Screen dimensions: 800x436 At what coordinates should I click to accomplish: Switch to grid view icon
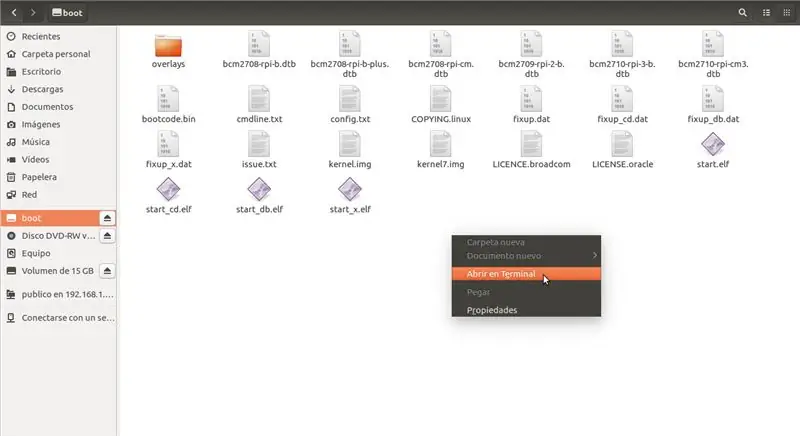click(786, 13)
